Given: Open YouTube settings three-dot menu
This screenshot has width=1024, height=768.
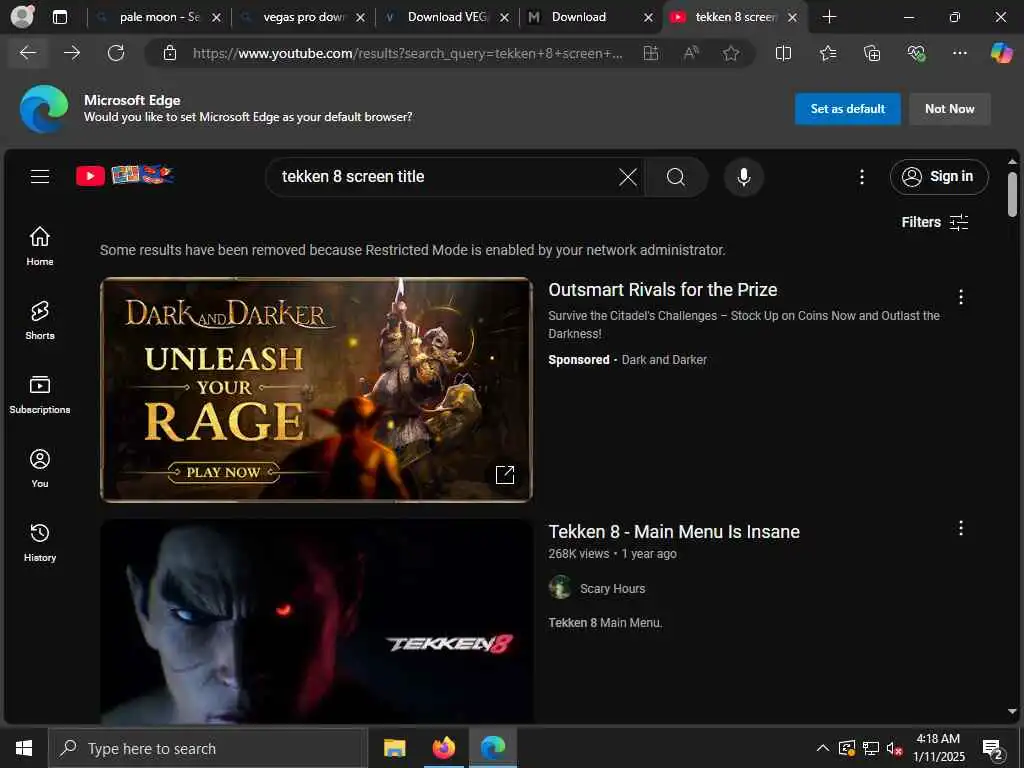Looking at the screenshot, I should pos(862,176).
